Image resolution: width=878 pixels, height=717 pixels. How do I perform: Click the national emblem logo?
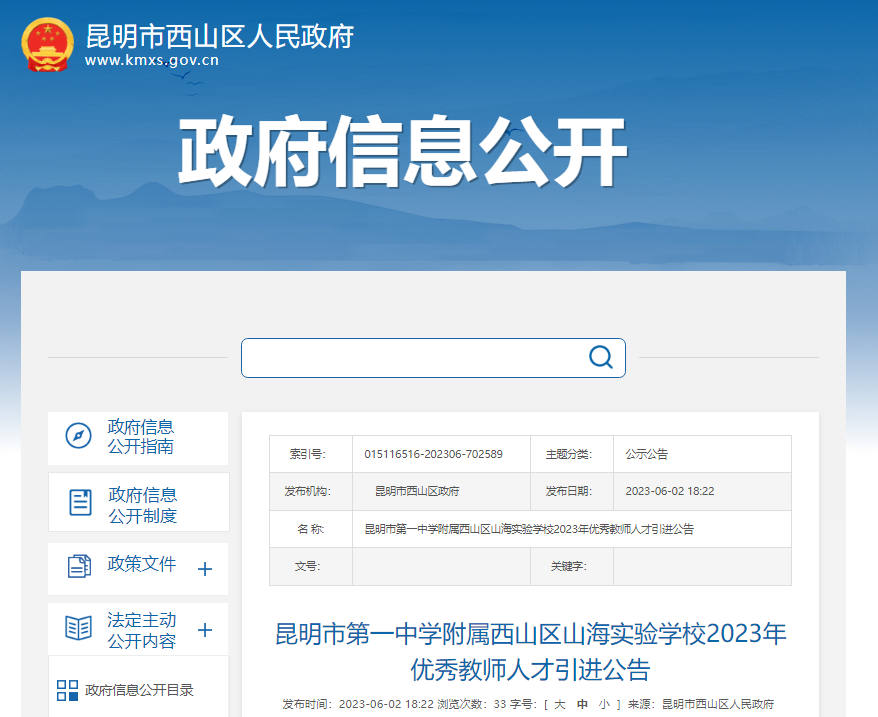point(47,45)
